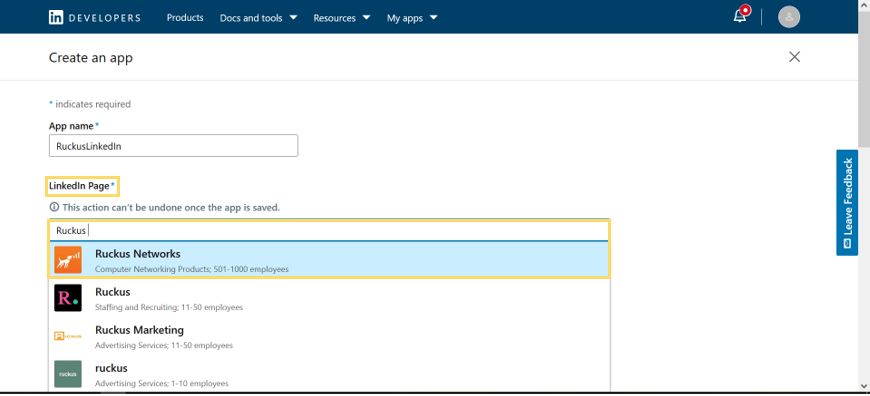
Task: Click the scrollbar down arrow
Action: point(864,386)
